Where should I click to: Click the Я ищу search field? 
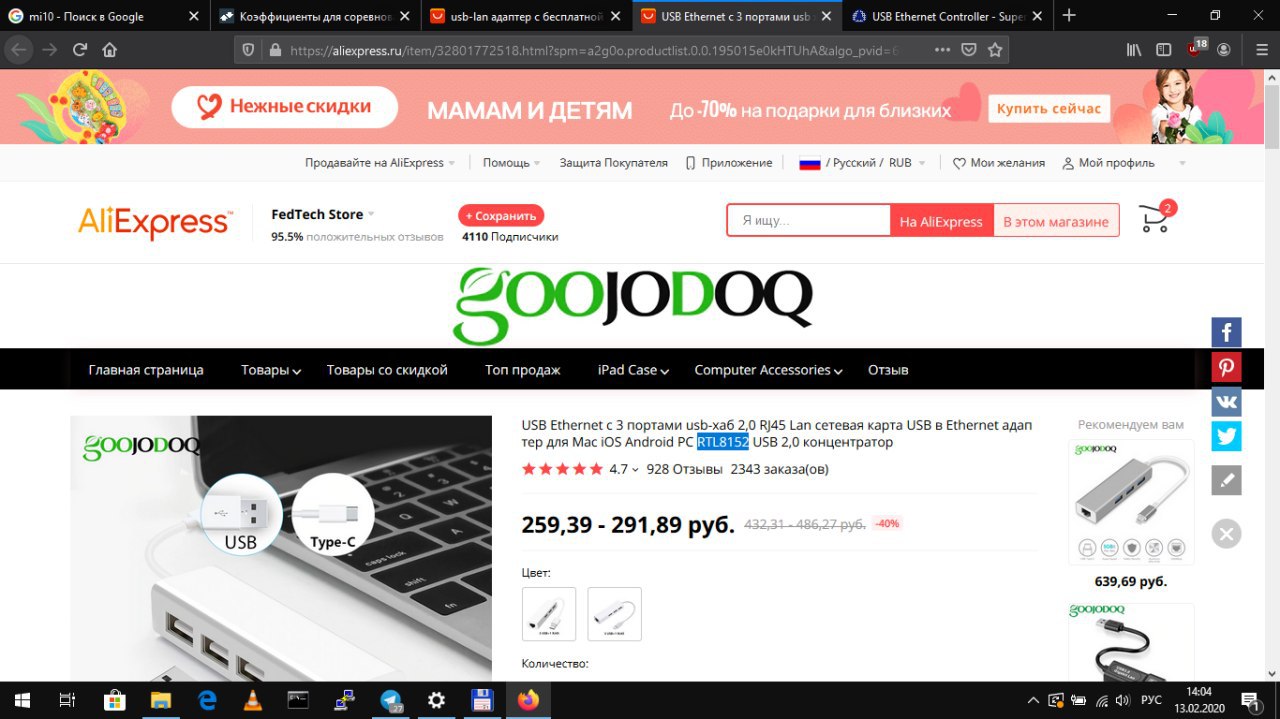point(809,221)
